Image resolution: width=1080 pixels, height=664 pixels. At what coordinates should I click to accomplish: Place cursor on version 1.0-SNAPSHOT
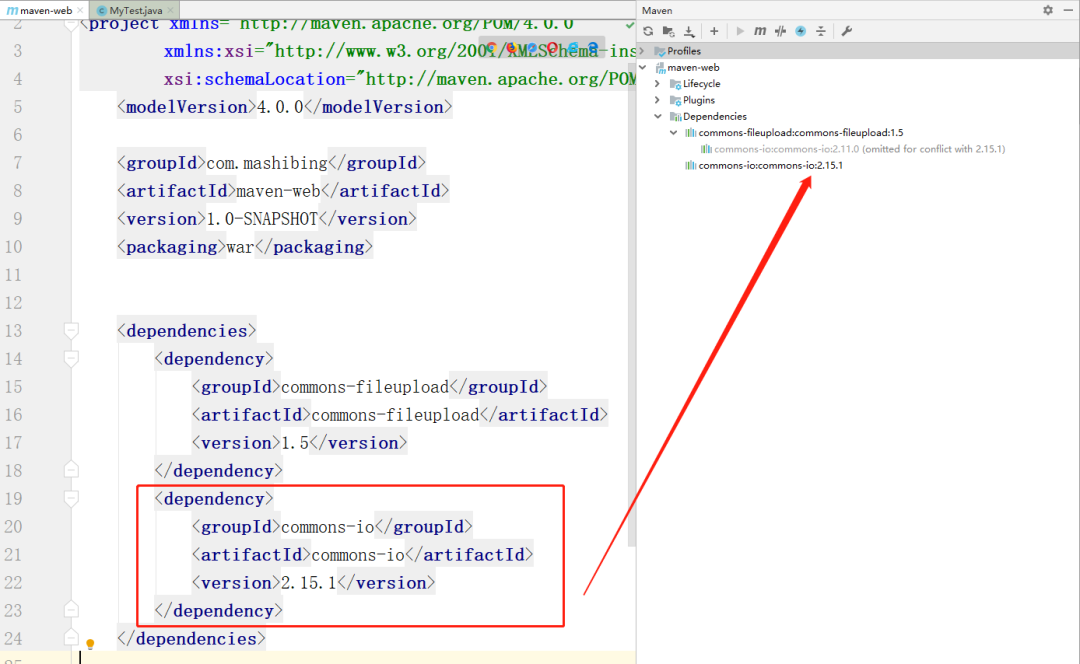click(267, 219)
